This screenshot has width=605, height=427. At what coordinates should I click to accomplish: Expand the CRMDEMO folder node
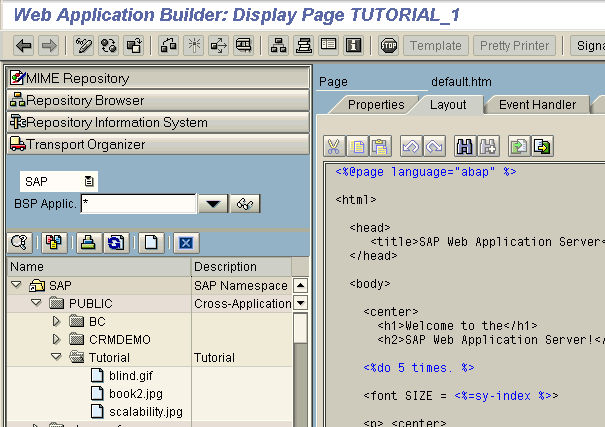pyautogui.click(x=56, y=339)
